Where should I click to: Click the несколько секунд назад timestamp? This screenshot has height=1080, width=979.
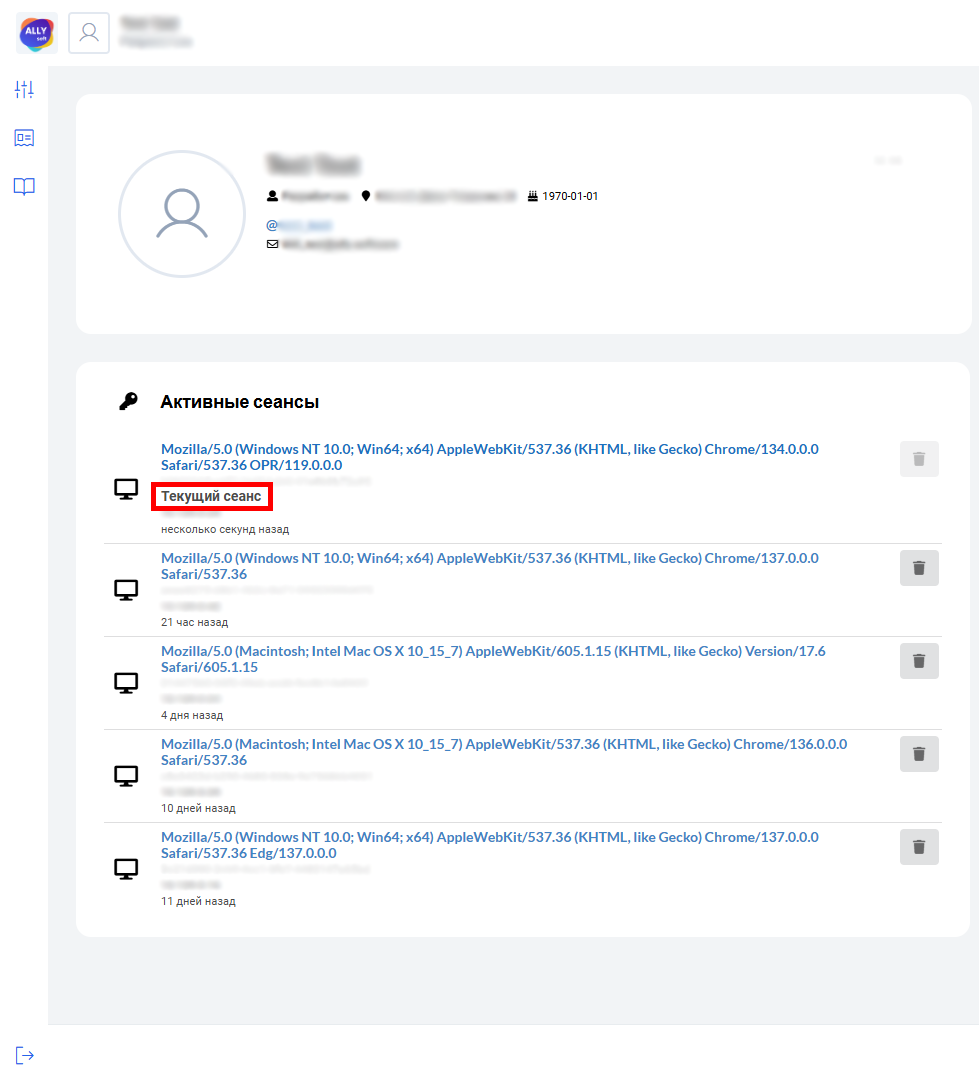point(225,529)
